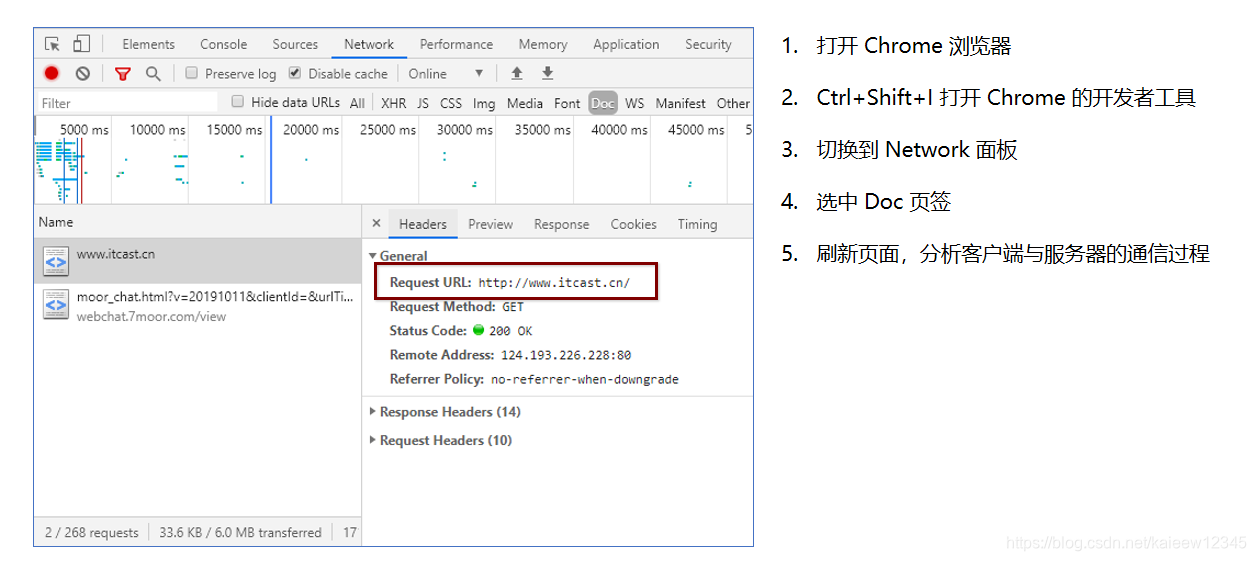Open the Sources panel
This screenshot has width=1256, height=561.
tap(295, 44)
